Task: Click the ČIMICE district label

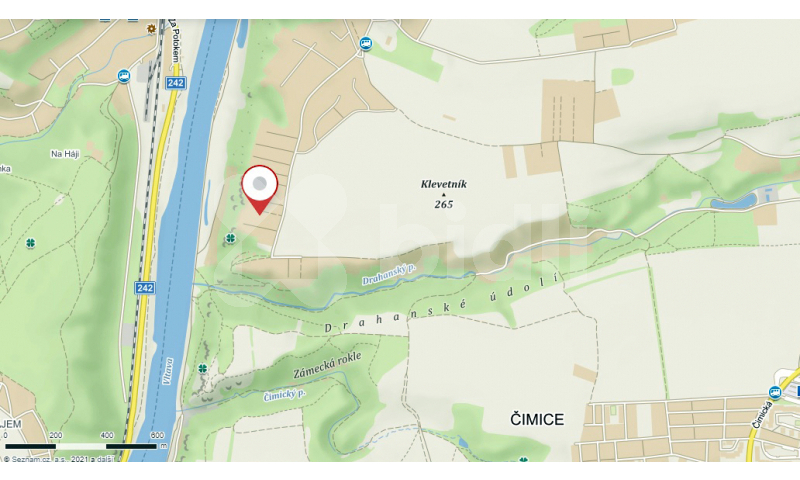Action: coord(537,420)
